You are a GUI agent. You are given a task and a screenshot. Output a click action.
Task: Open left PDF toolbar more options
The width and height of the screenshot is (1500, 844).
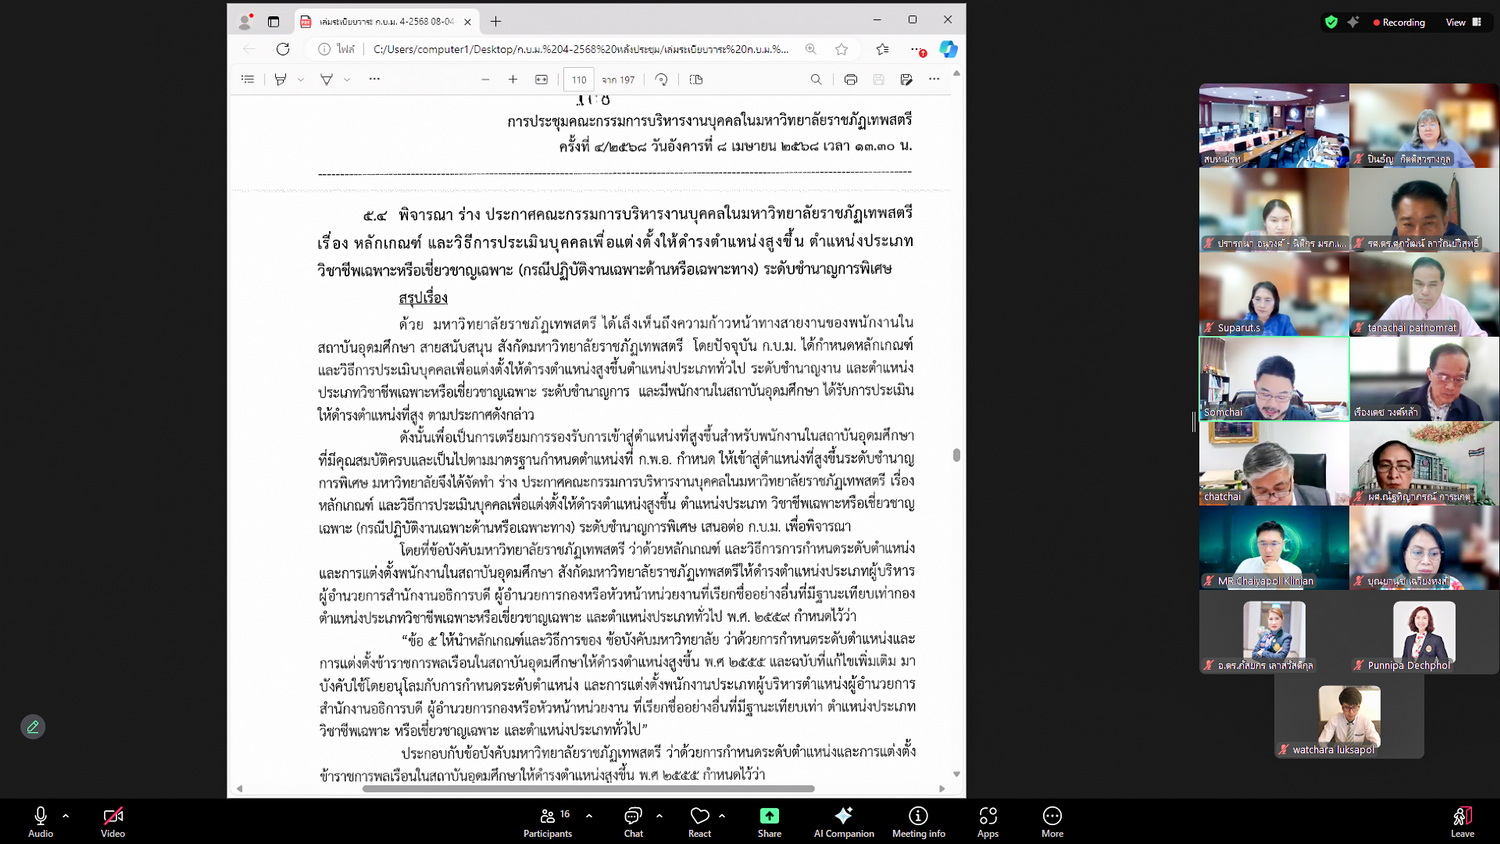[x=374, y=79]
